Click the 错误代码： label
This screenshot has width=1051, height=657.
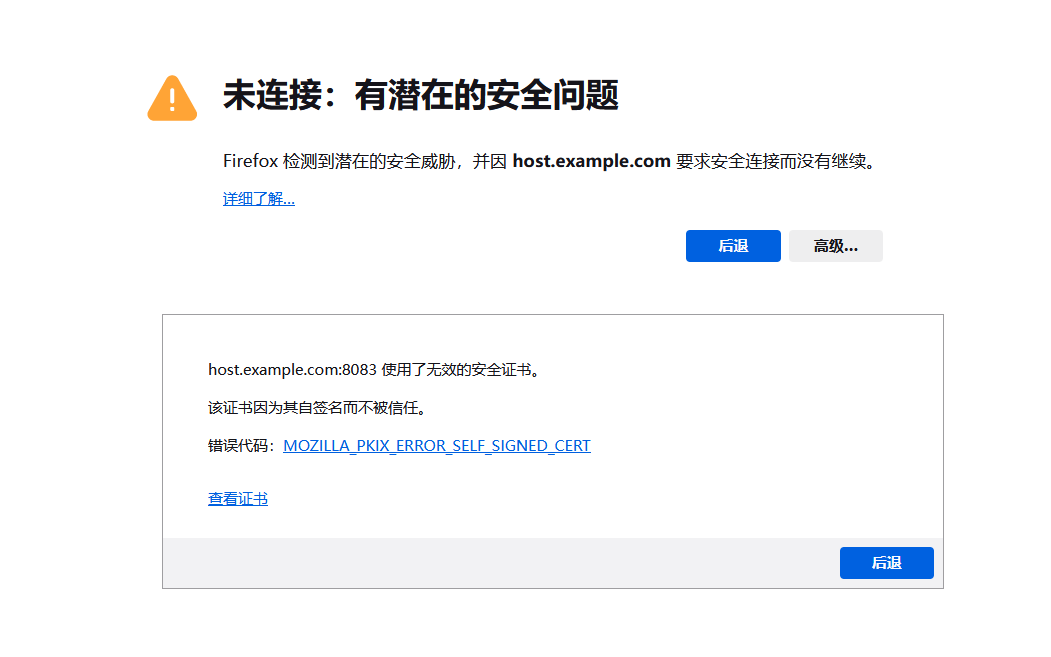(243, 446)
